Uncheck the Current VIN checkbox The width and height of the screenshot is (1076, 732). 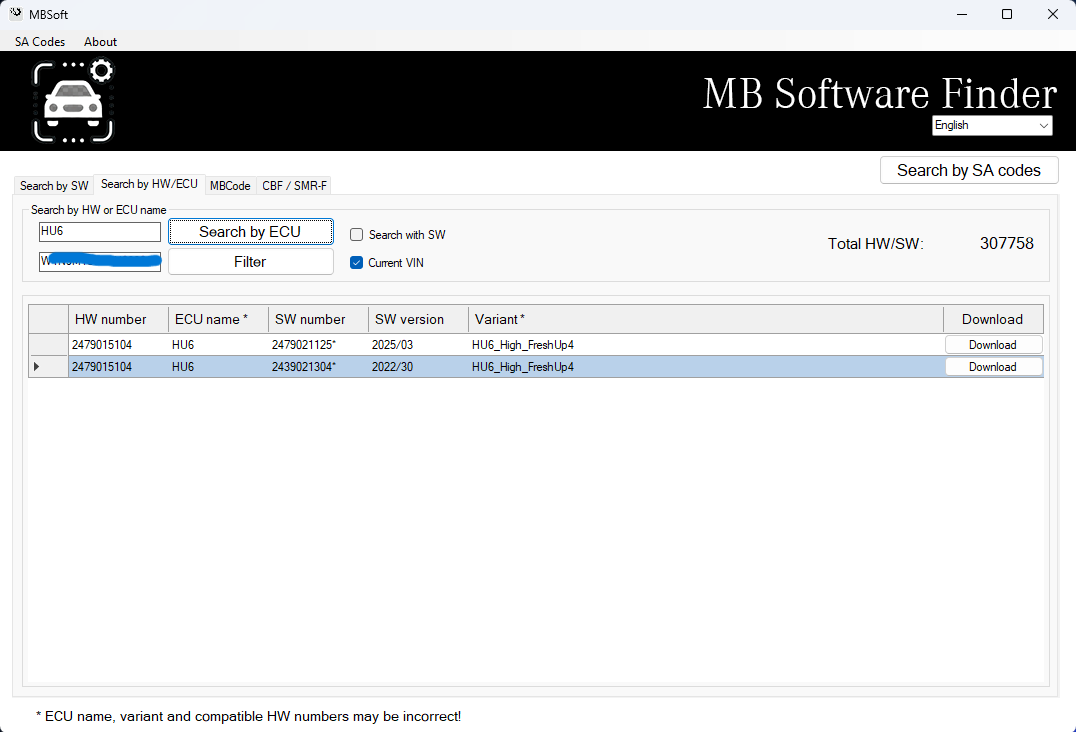click(x=357, y=263)
